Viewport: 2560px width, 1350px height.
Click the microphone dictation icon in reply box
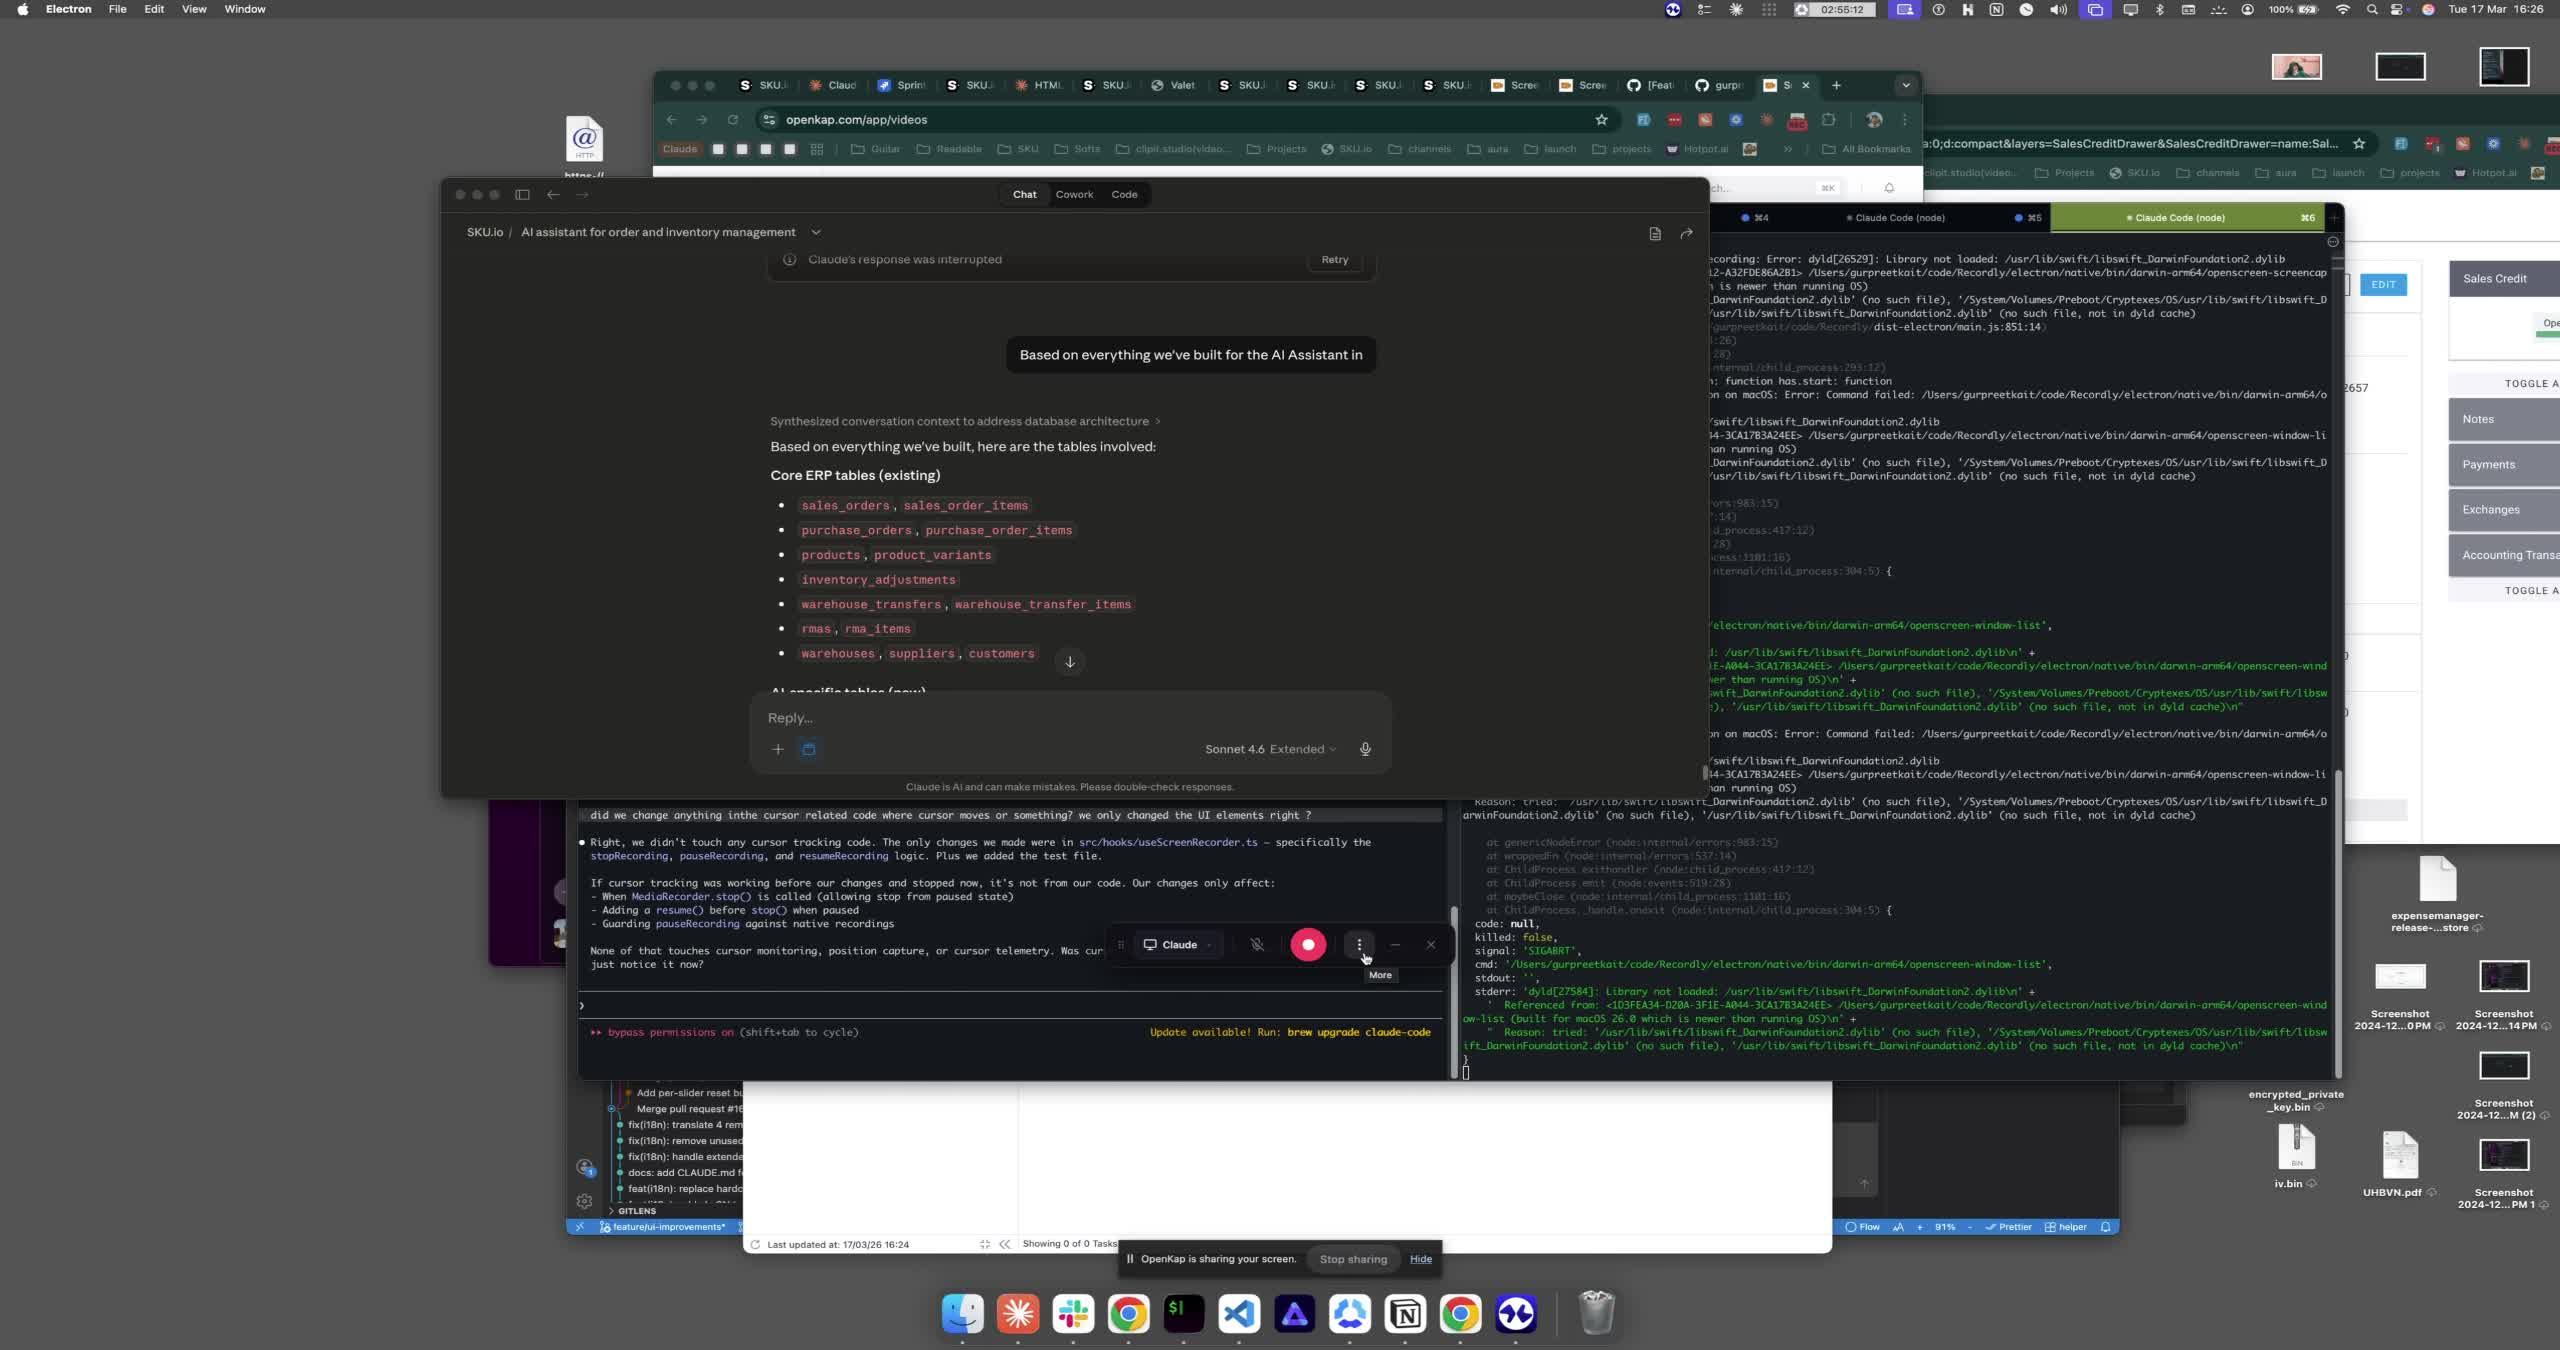pyautogui.click(x=1365, y=749)
